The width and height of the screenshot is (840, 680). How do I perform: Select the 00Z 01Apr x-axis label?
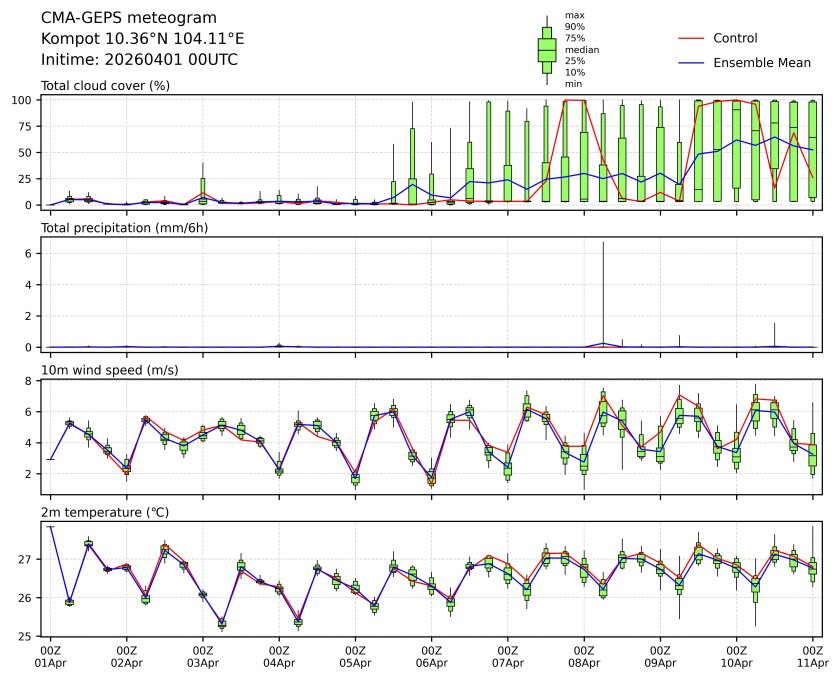pos(50,656)
